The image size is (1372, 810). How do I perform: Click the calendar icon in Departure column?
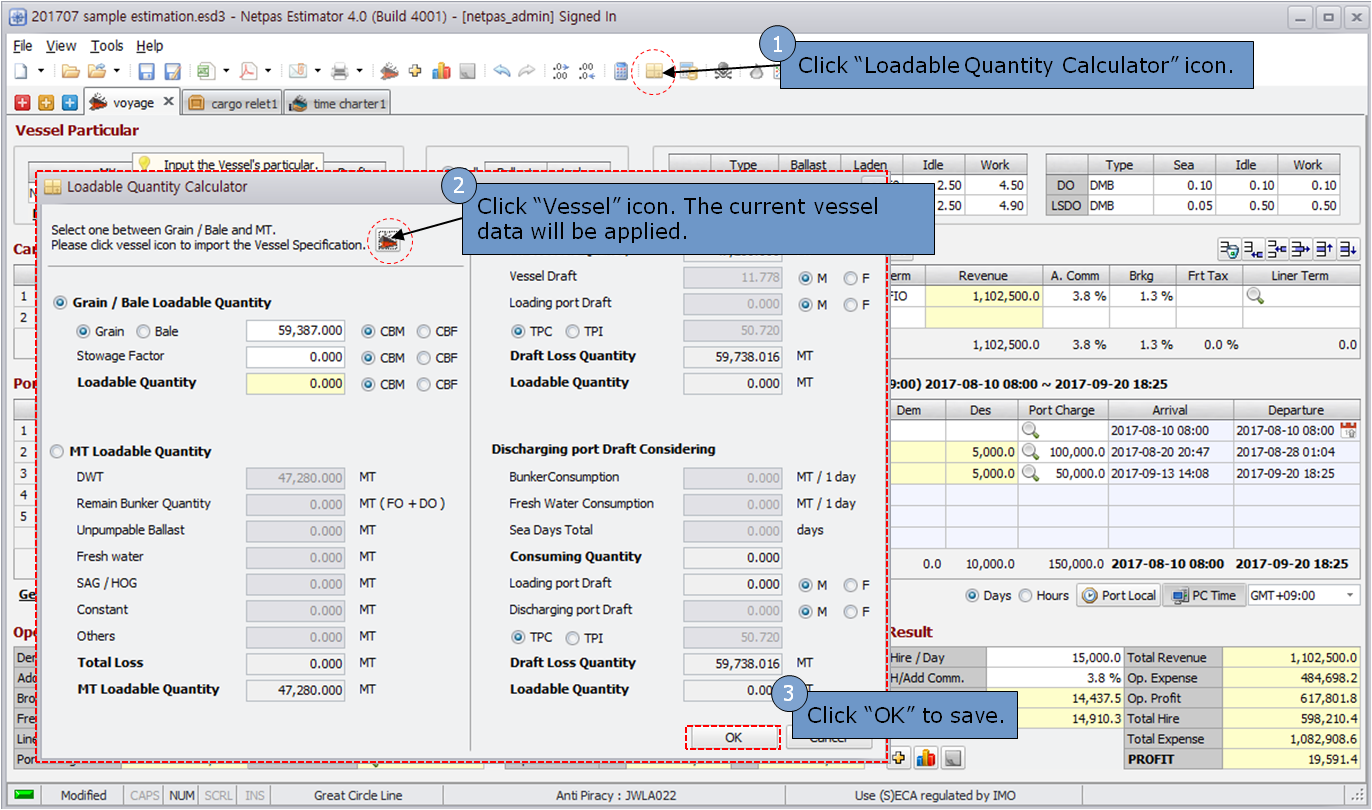point(1348,430)
